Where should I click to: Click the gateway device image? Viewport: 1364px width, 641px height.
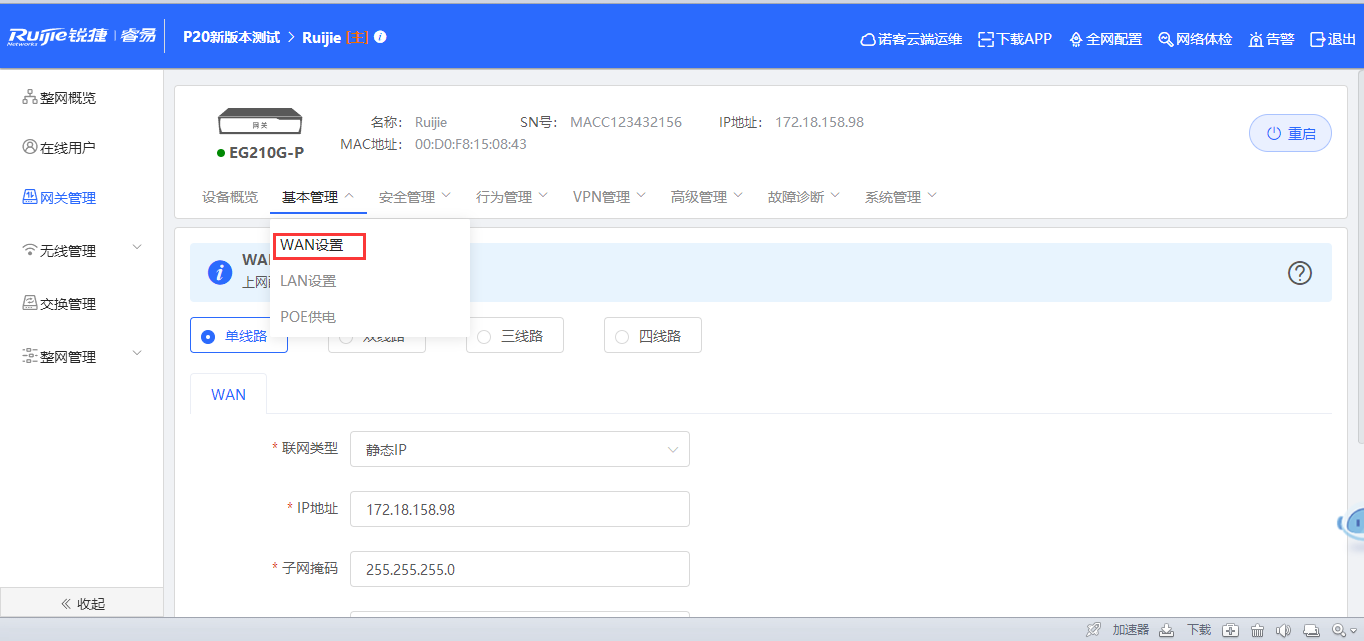tap(260, 123)
